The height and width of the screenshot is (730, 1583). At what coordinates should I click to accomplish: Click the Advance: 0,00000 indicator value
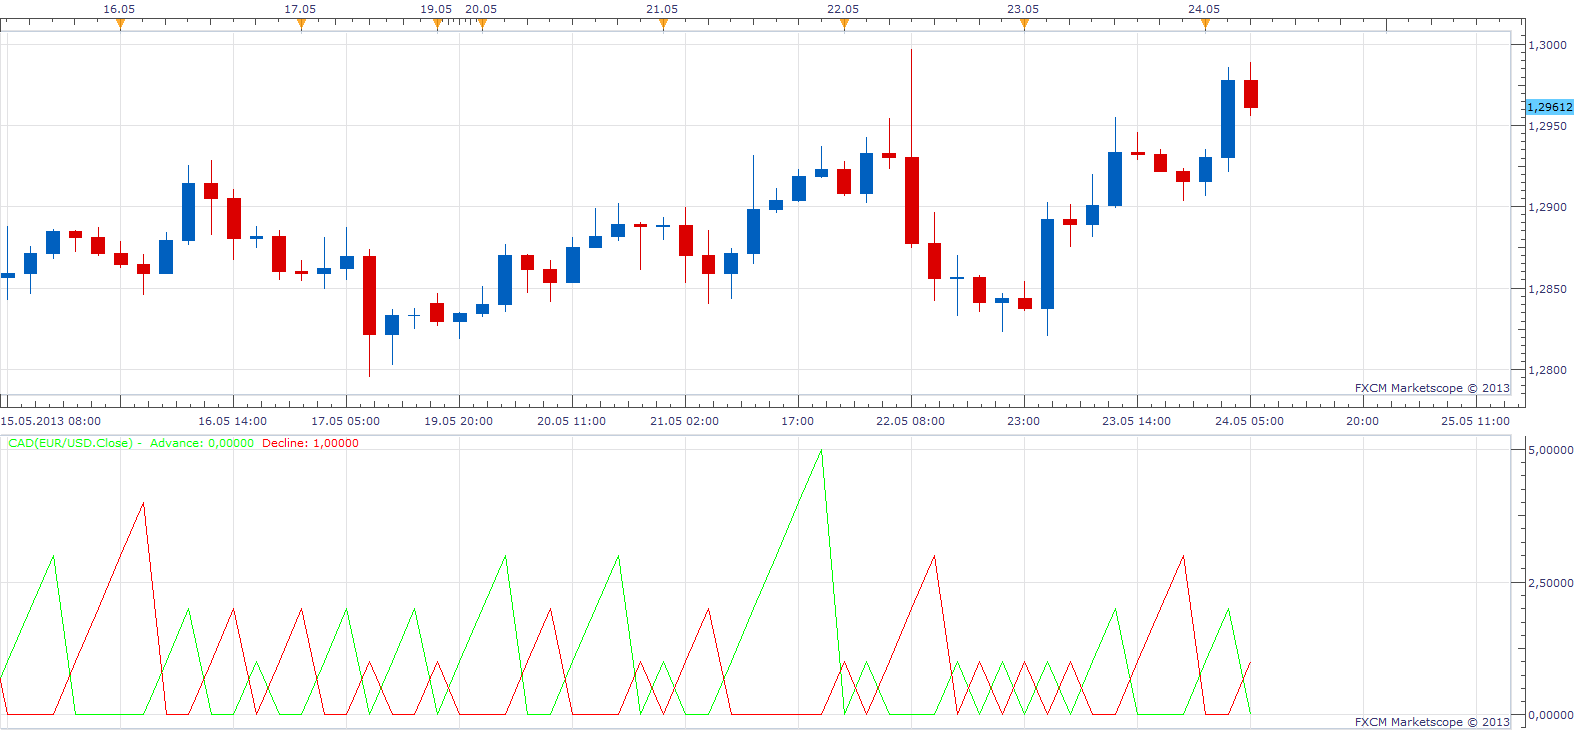click(x=202, y=443)
